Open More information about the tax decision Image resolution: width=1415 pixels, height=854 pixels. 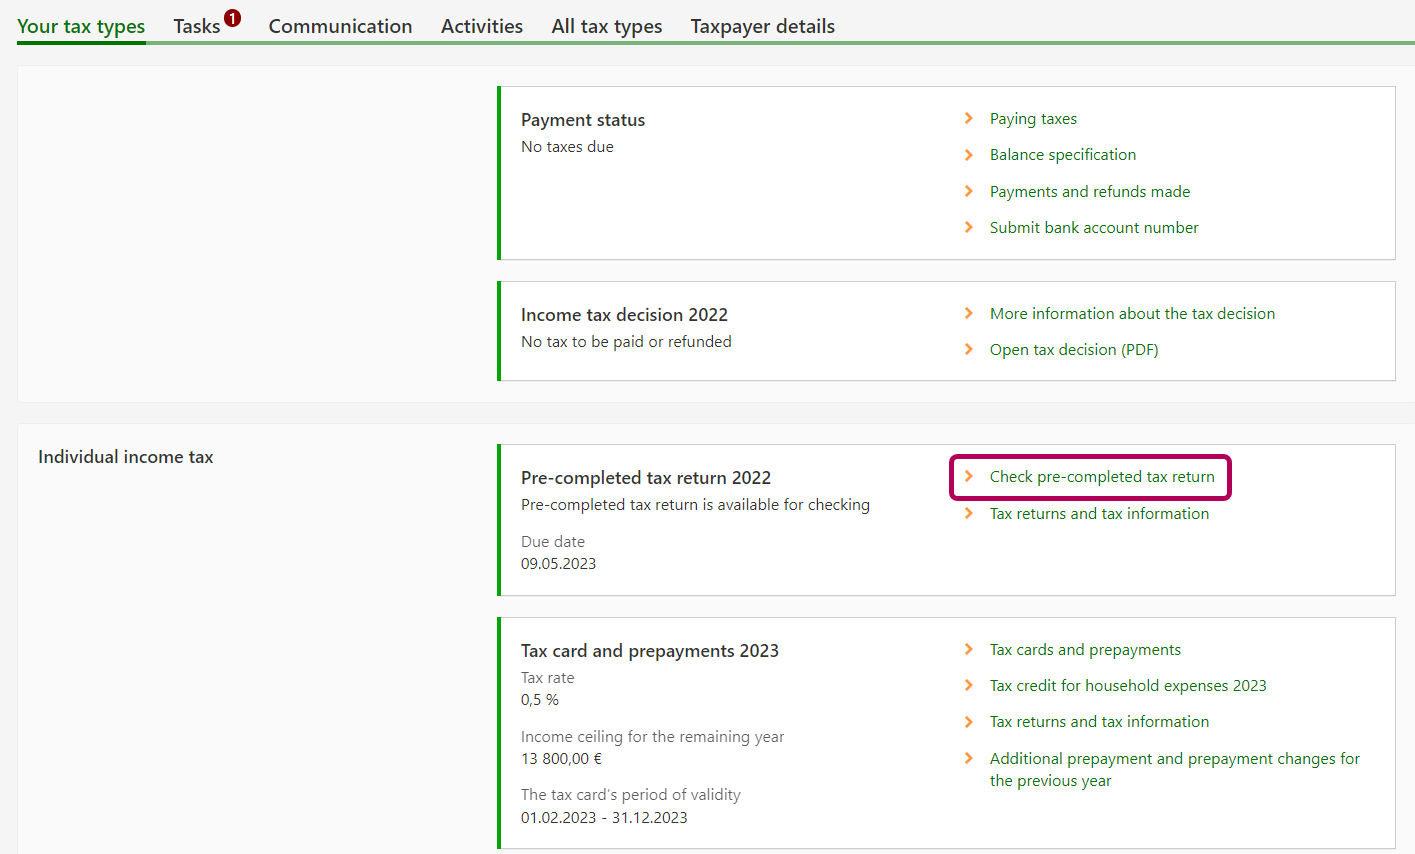[x=1132, y=313]
